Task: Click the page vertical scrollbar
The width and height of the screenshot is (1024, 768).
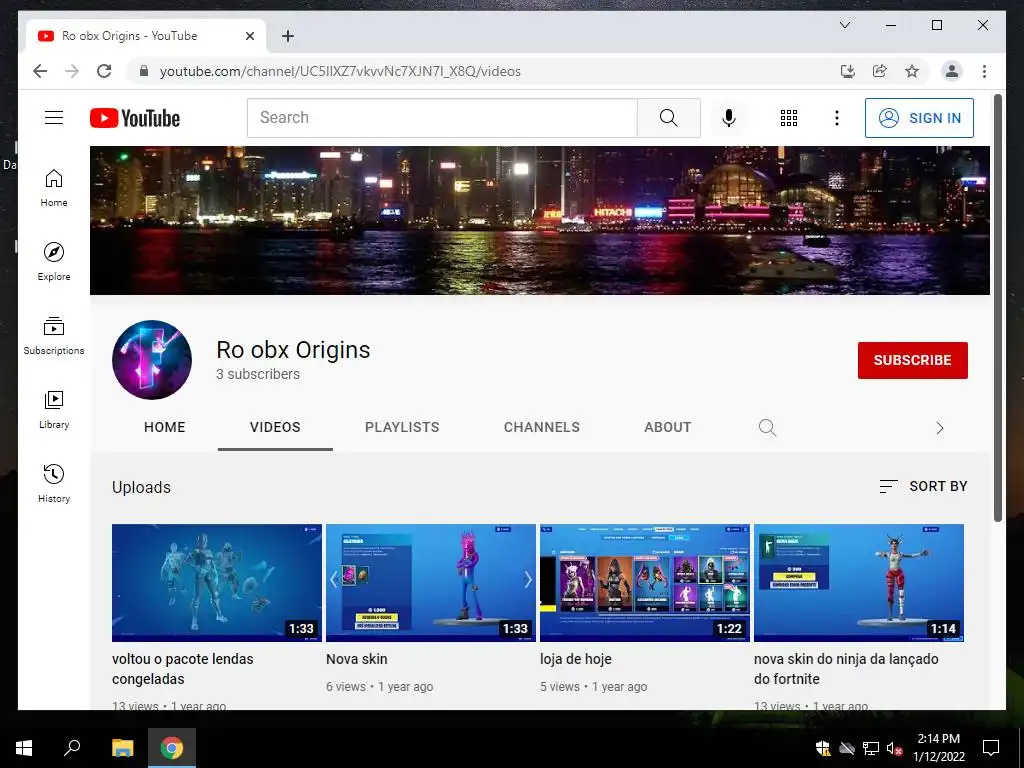Action: (x=997, y=307)
